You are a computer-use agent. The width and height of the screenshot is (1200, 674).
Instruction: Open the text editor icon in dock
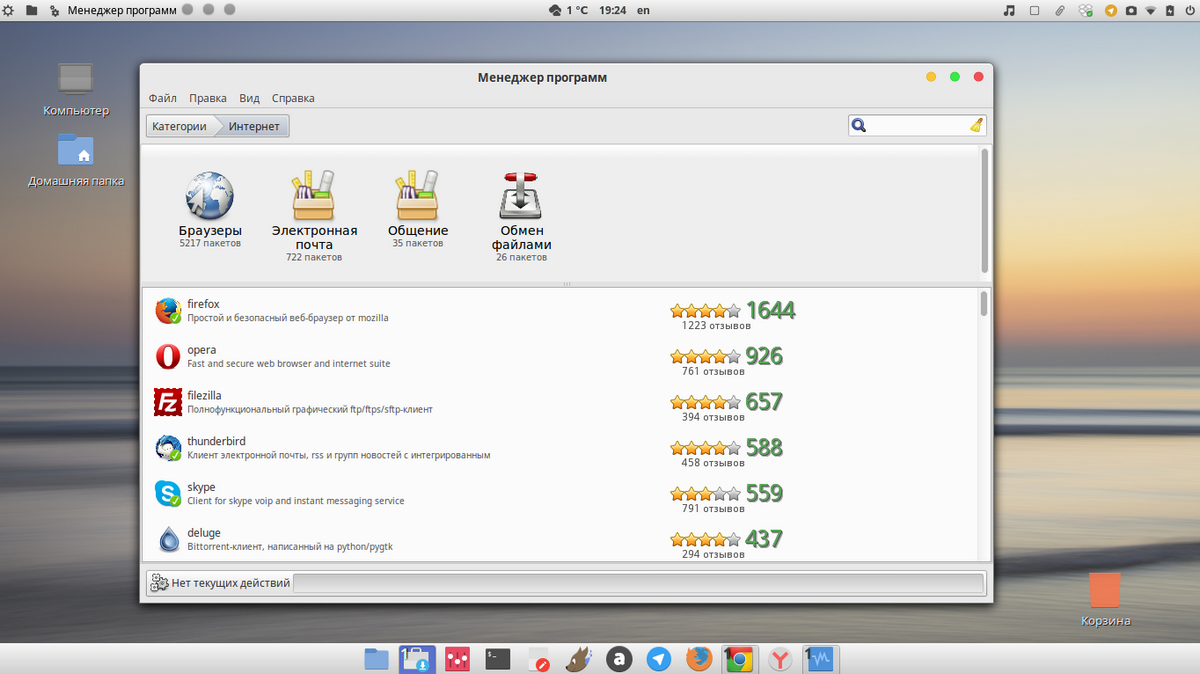pos(539,659)
